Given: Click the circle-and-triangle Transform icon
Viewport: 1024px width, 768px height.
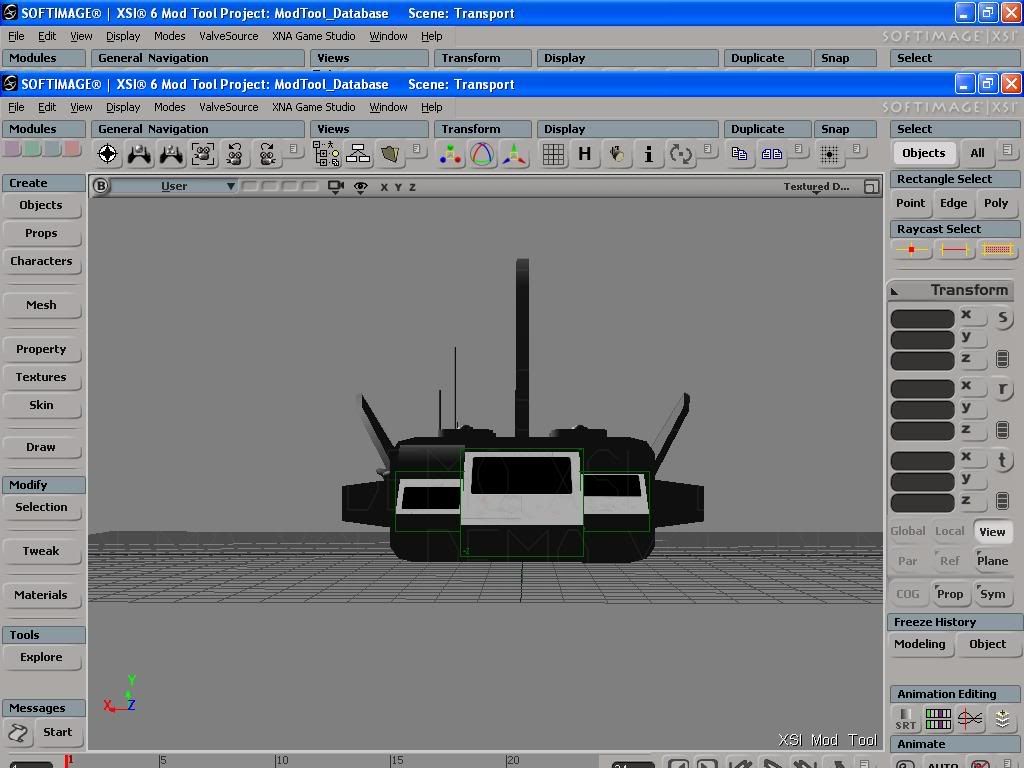Looking at the screenshot, I should (482, 154).
